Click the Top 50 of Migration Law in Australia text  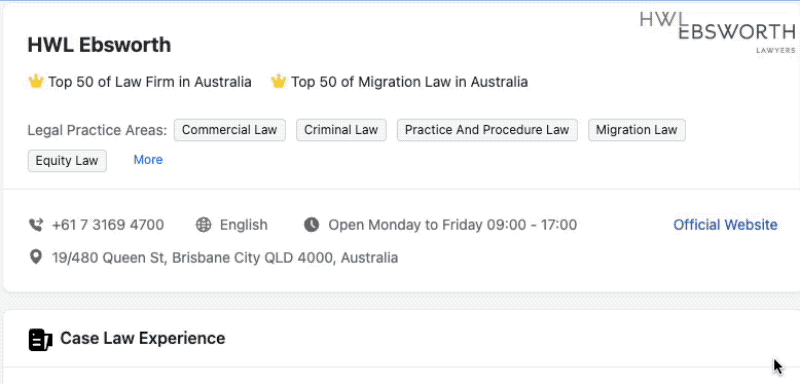coord(409,82)
